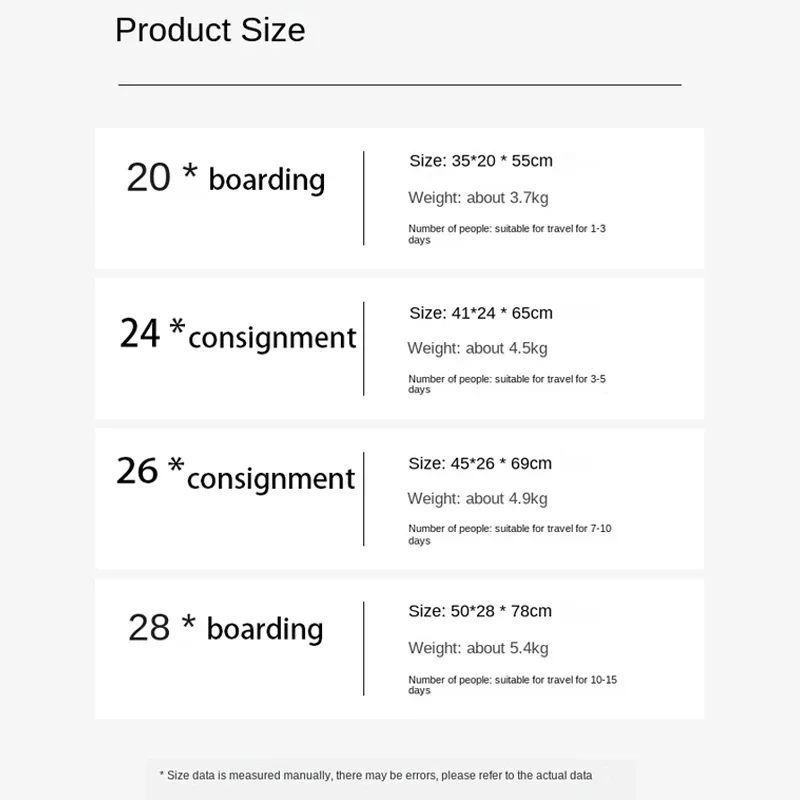800x800 pixels.
Task: Click the Weight: about 4.5kg text
Action: click(478, 348)
